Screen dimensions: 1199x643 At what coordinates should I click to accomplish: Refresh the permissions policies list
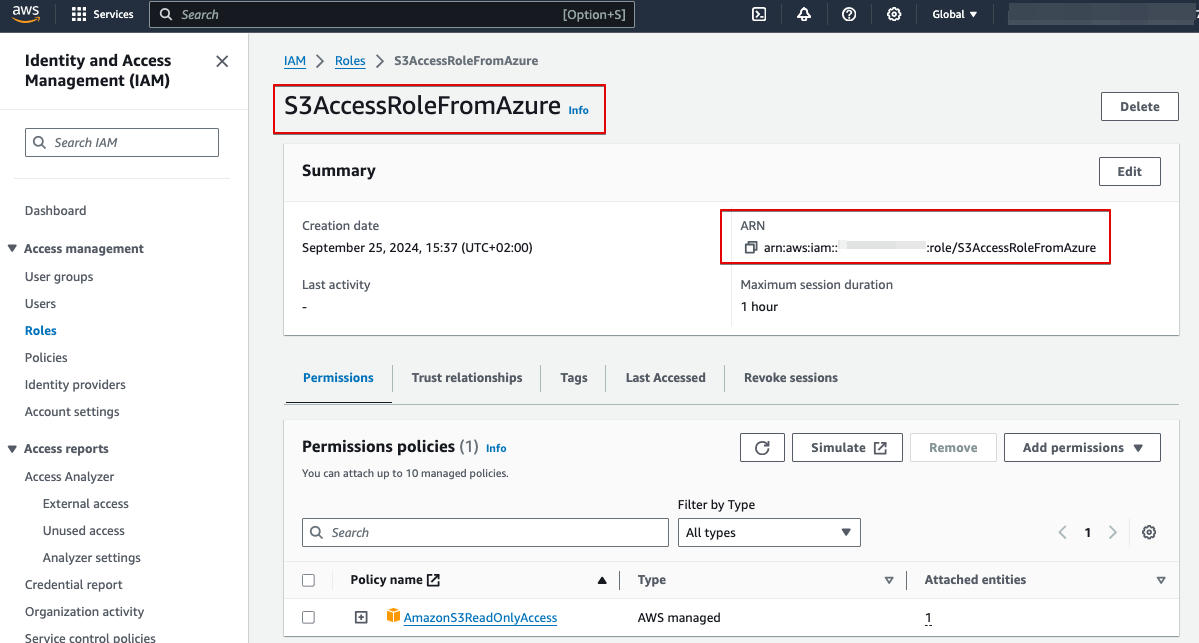pos(762,447)
